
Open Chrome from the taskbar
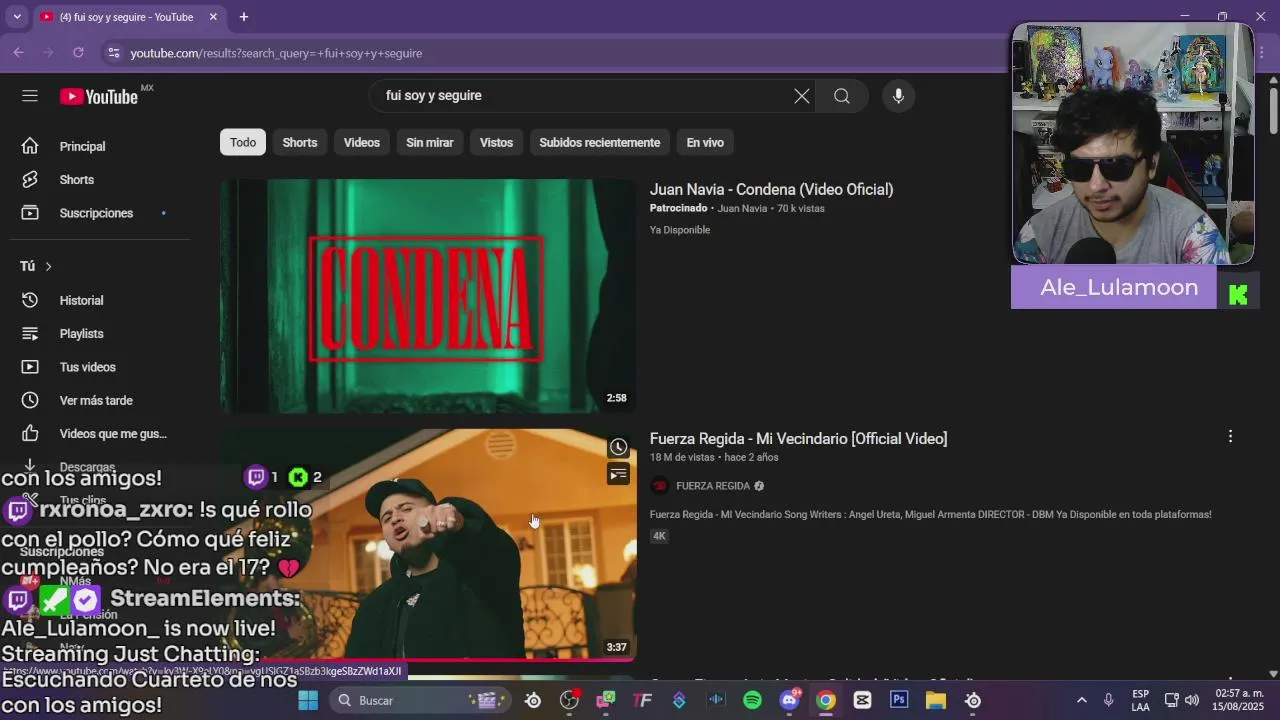click(826, 700)
